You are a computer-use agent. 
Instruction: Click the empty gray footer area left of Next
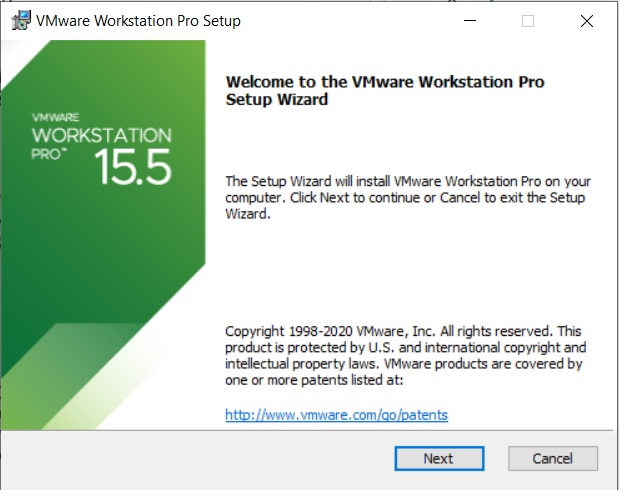click(200, 458)
